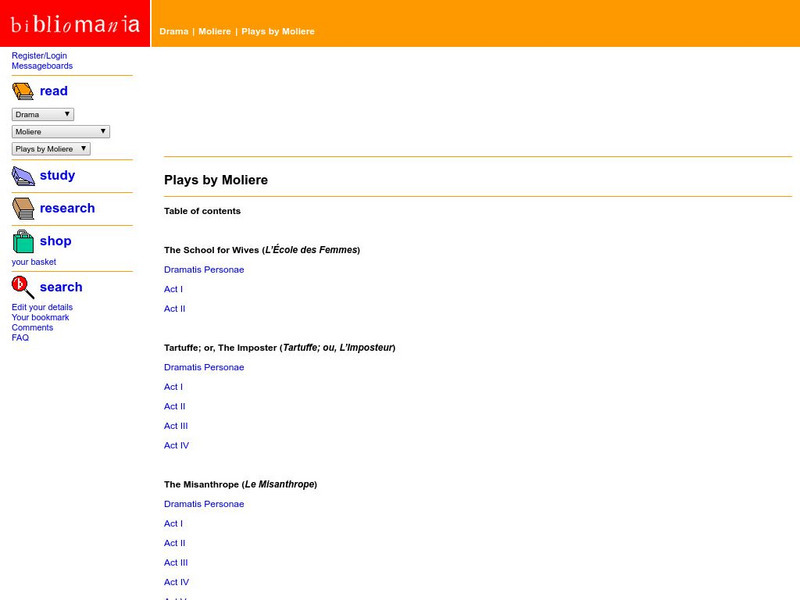Open Dramatis Personae for The School for Wives

204,269
